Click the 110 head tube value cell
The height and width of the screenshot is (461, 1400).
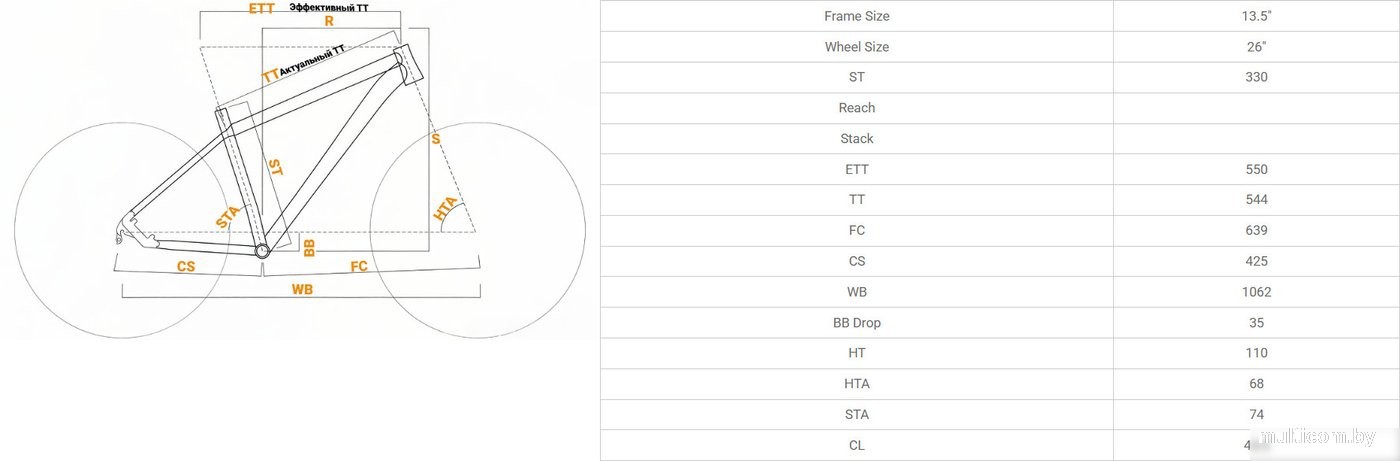(x=1256, y=353)
